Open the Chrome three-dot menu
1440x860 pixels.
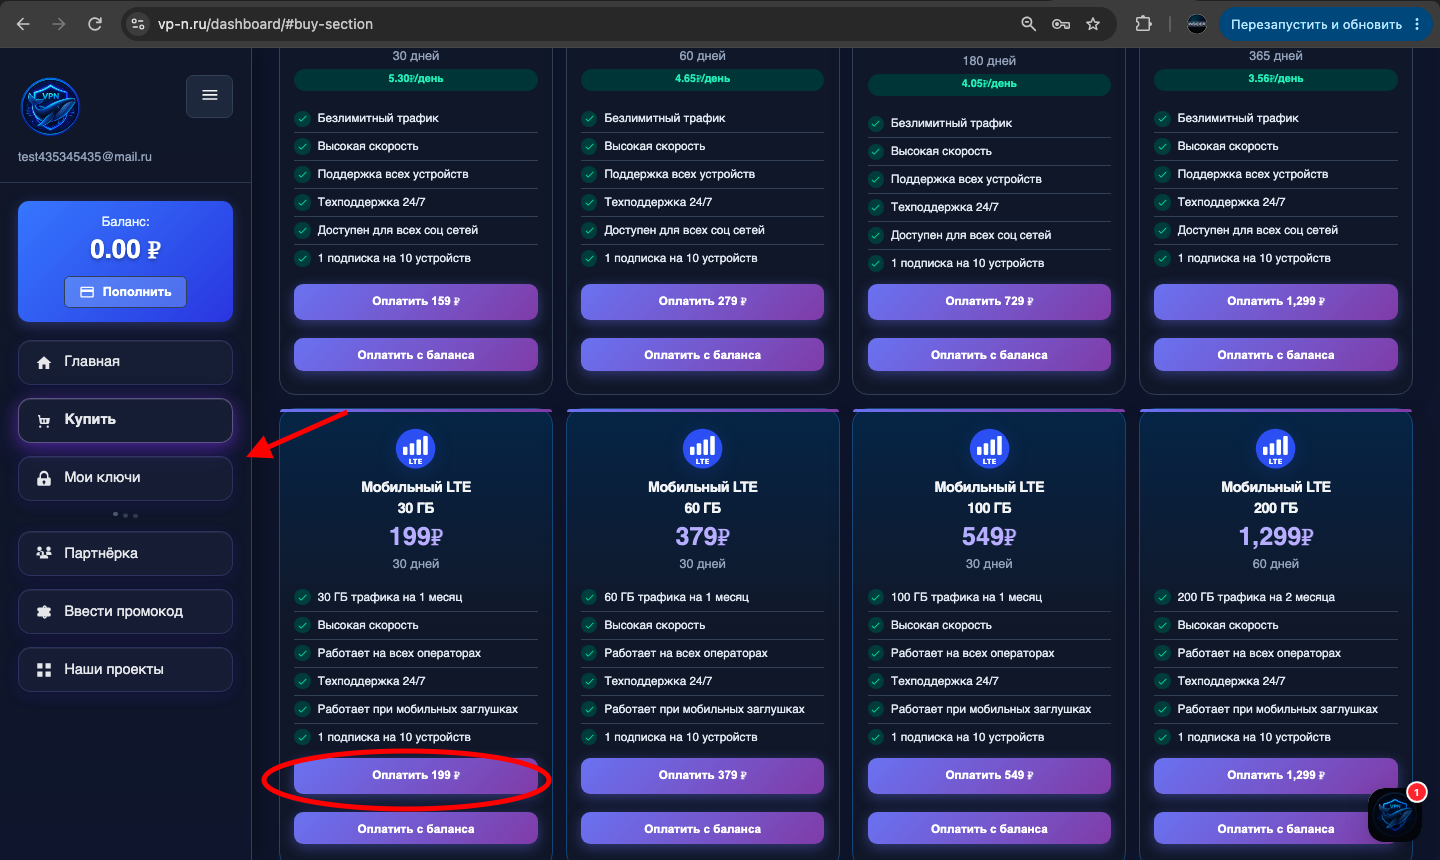[1417, 24]
